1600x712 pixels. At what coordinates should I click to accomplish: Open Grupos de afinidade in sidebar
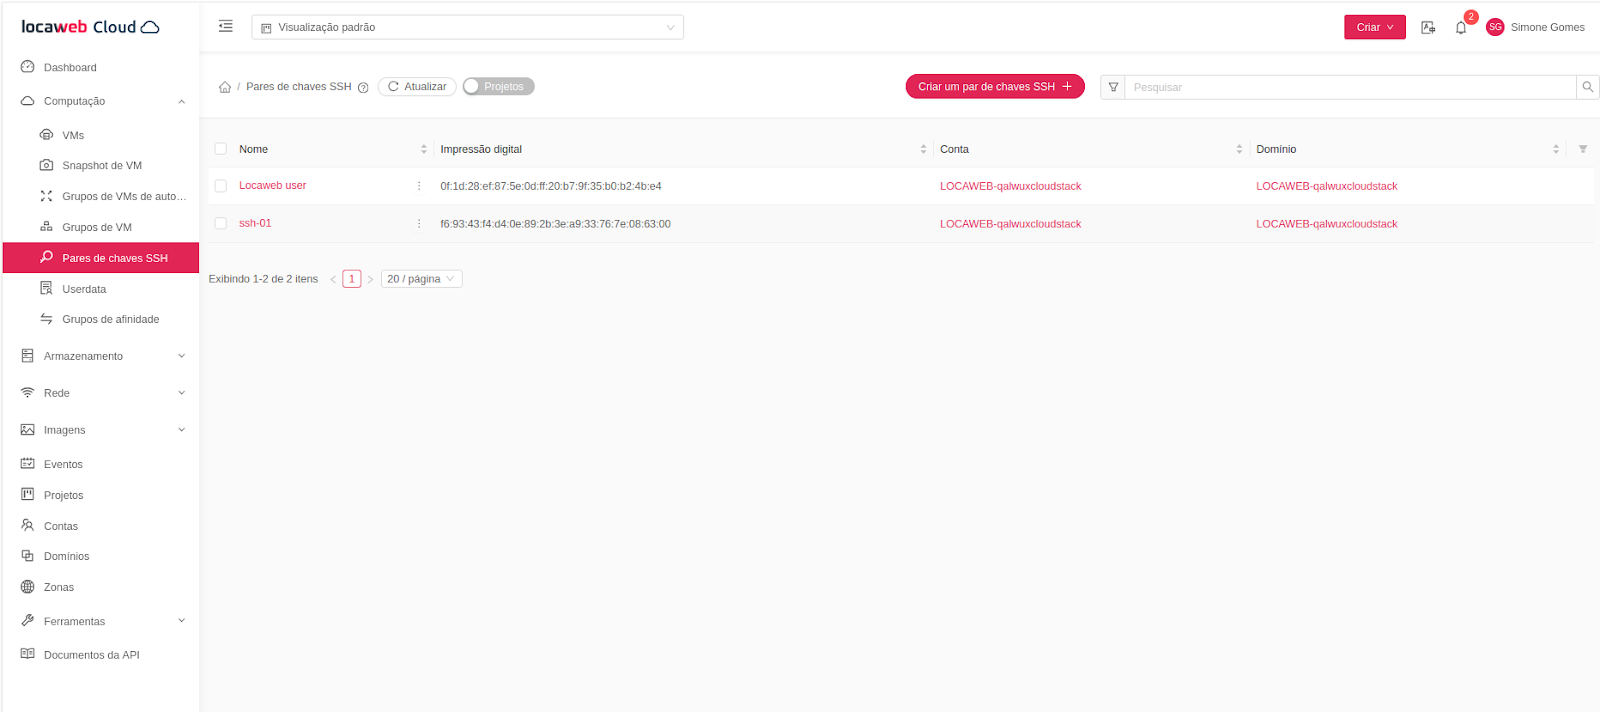pos(101,319)
